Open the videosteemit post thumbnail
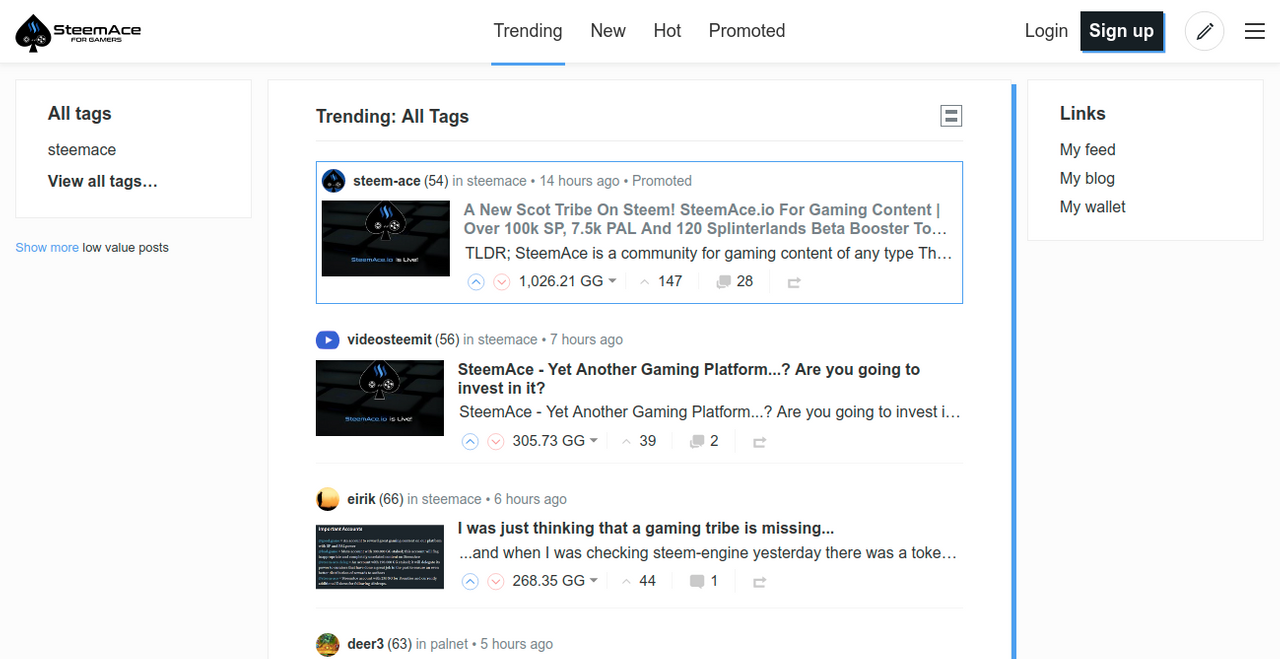The image size is (1280, 659). click(380, 398)
